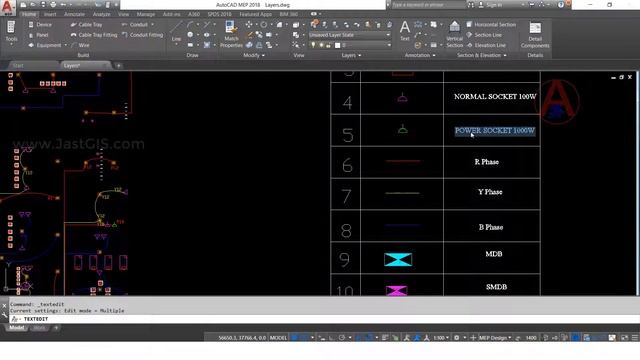Select the Move tool in Modify
640x360 pixels.
coord(249,25)
